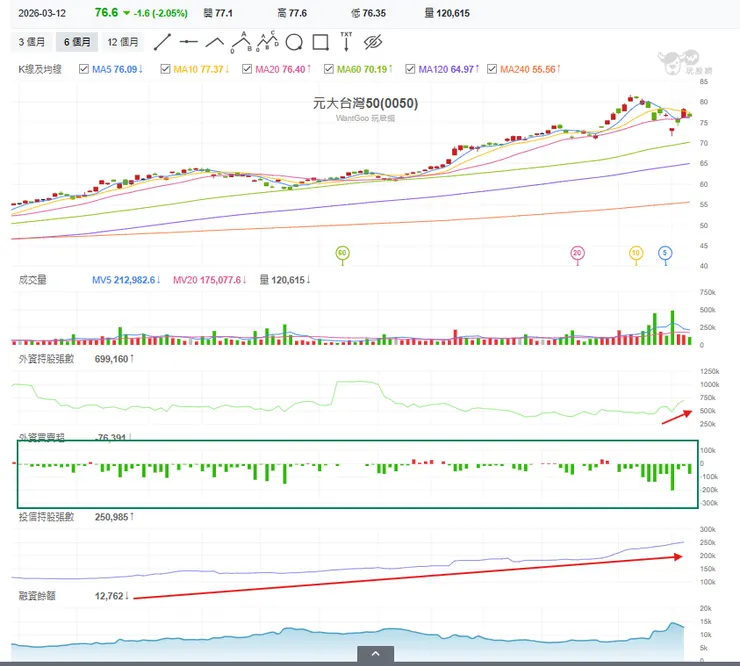Click the blue 5 marker pin
Image resolution: width=740 pixels, height=666 pixels.
tap(665, 253)
